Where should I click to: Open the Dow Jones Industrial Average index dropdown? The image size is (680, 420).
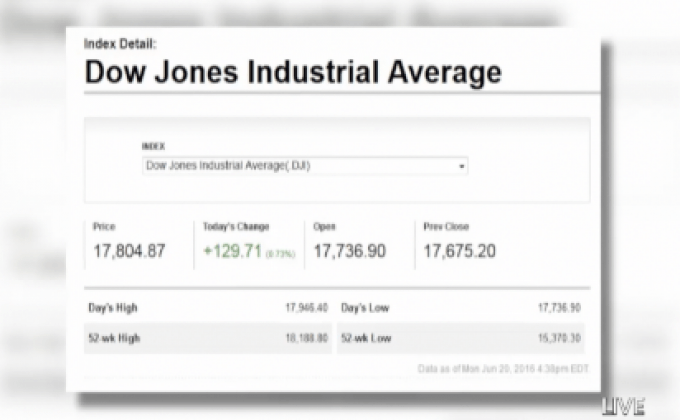[303, 166]
